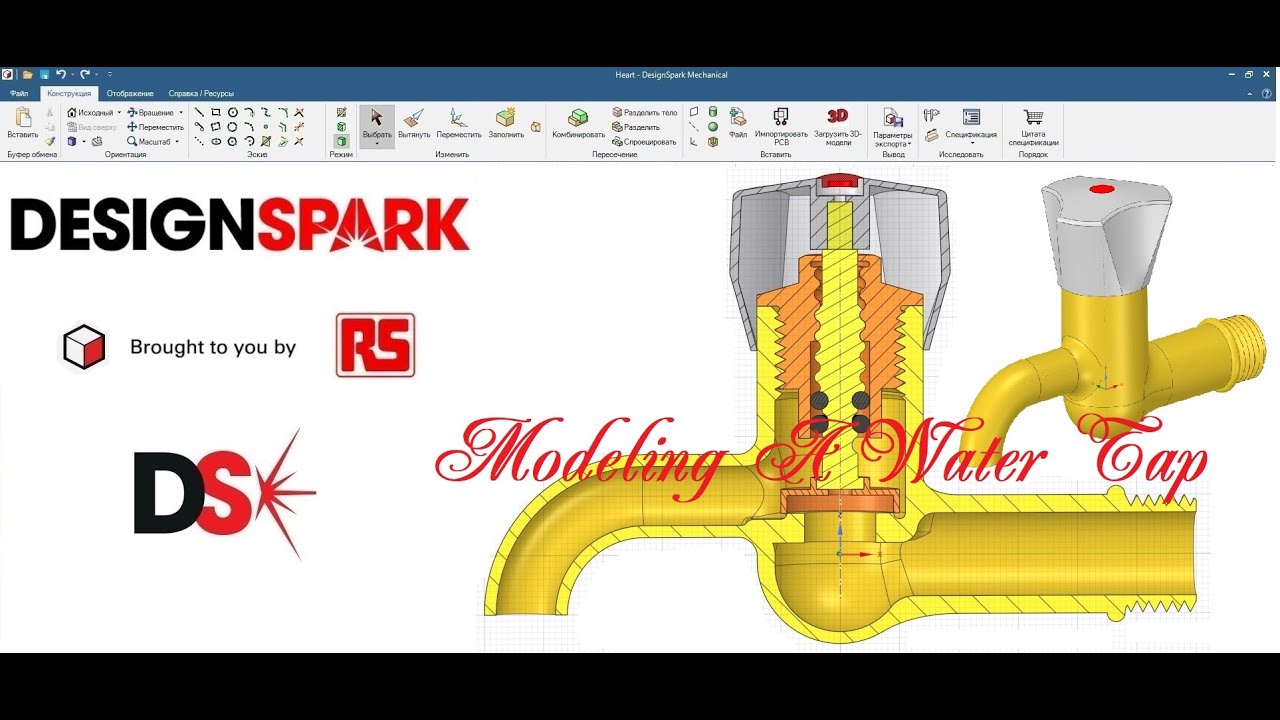This screenshot has width=1280, height=720.
Task: Open the folder icon in quick access toolbar
Action: pyautogui.click(x=28, y=75)
